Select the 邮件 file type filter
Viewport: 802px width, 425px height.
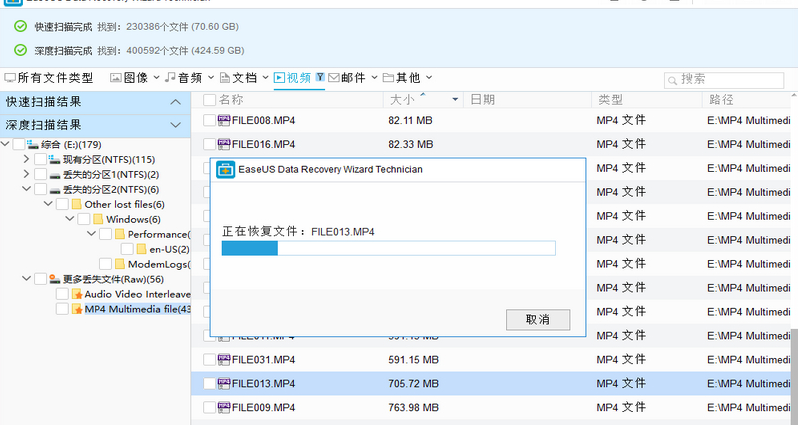pos(347,78)
